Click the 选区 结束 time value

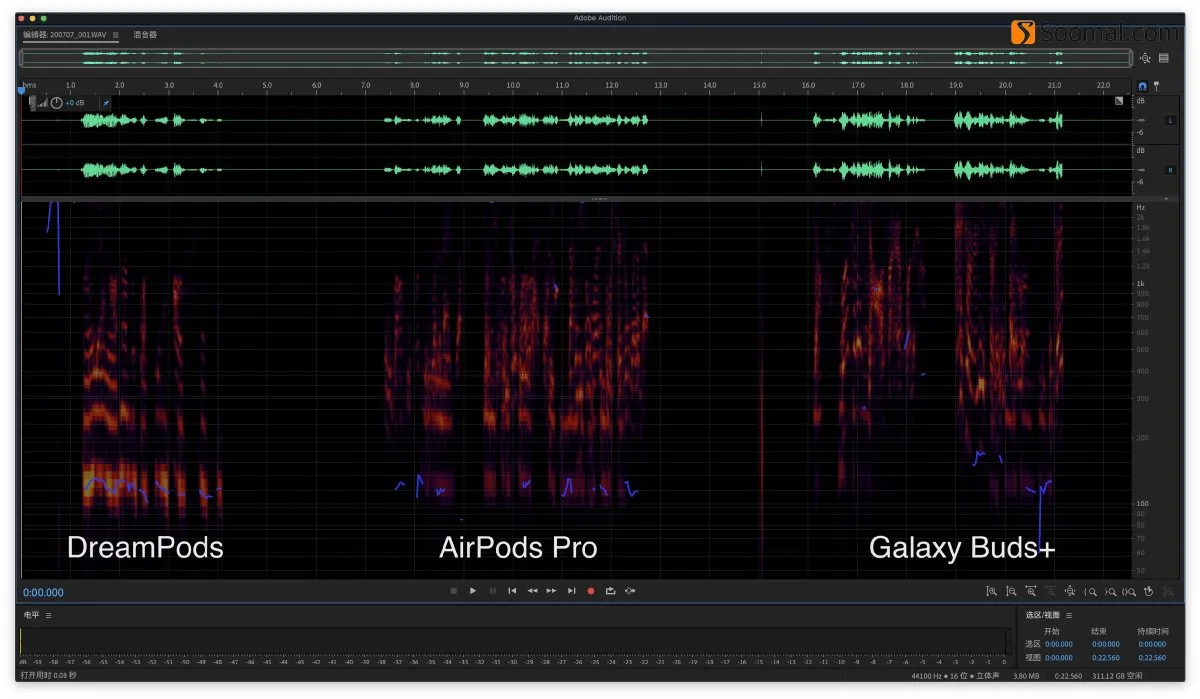point(1106,644)
